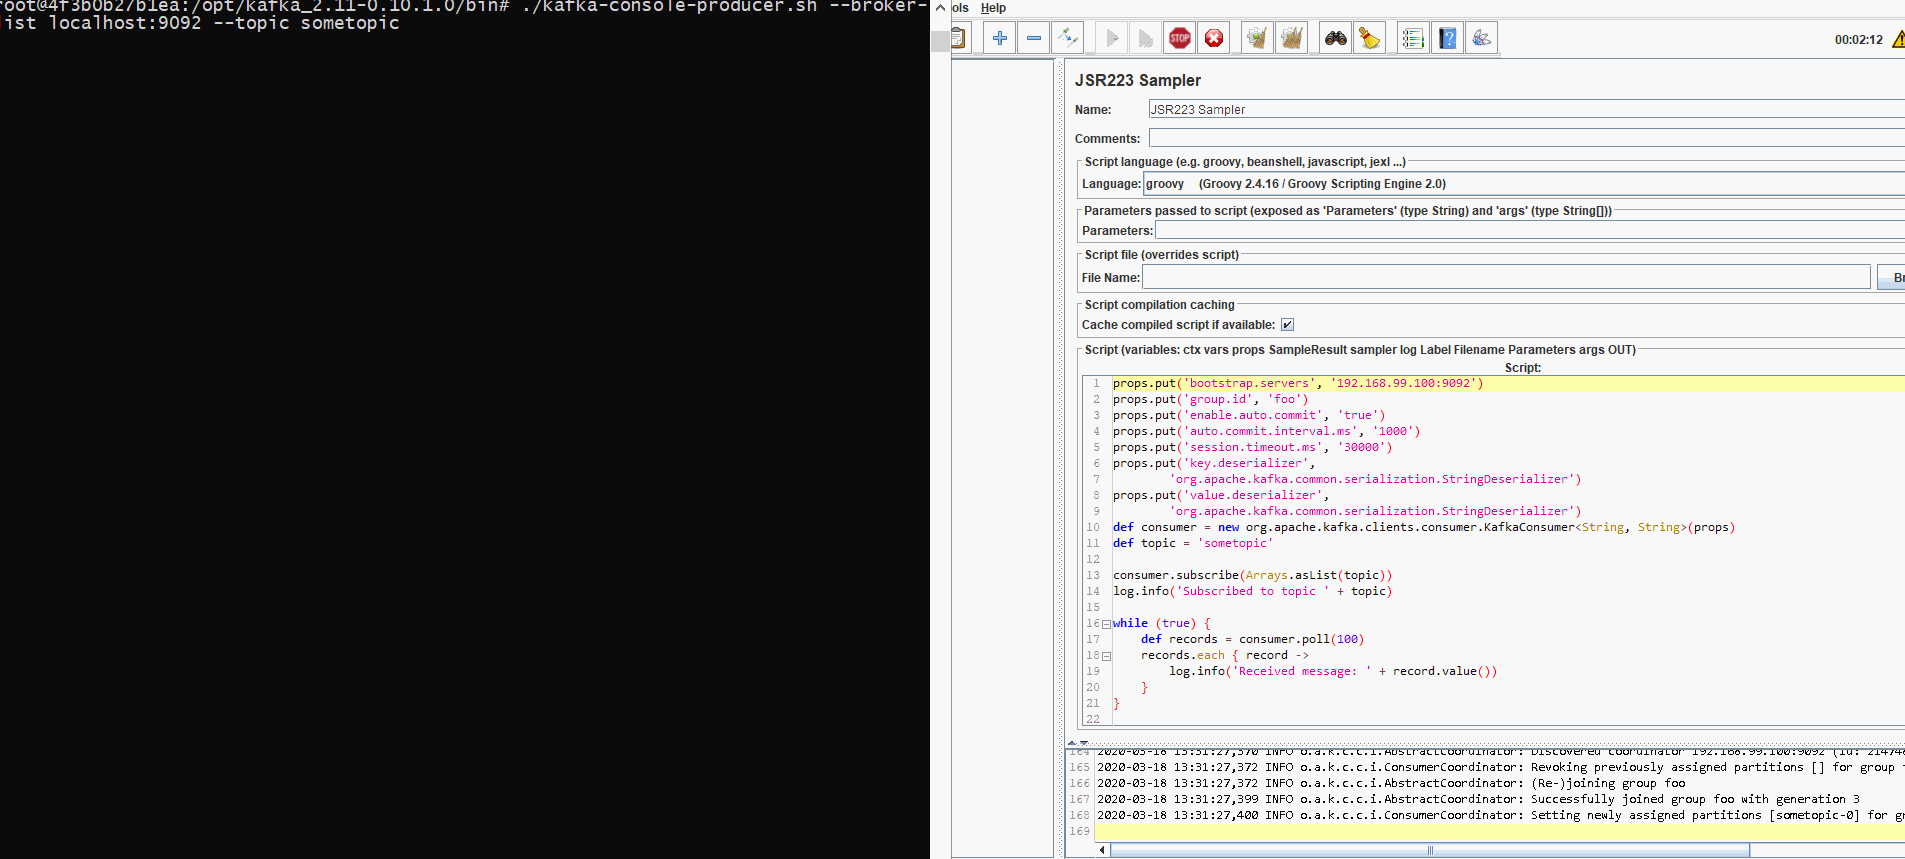The image size is (1905, 859).
Task: Open the Help menu
Action: coord(993,8)
